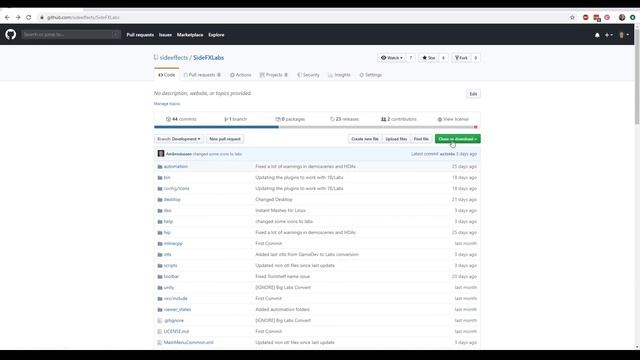The width and height of the screenshot is (640, 360).
Task: Open the Chrome profile avatar
Action: pyautogui.click(x=622, y=18)
